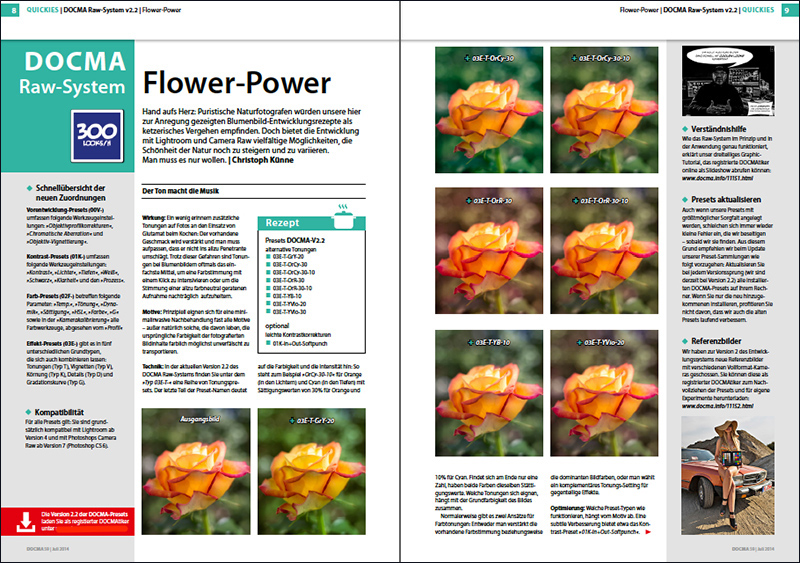Click the white download arrow icon in red banner
800x563 pixels.
[26, 522]
